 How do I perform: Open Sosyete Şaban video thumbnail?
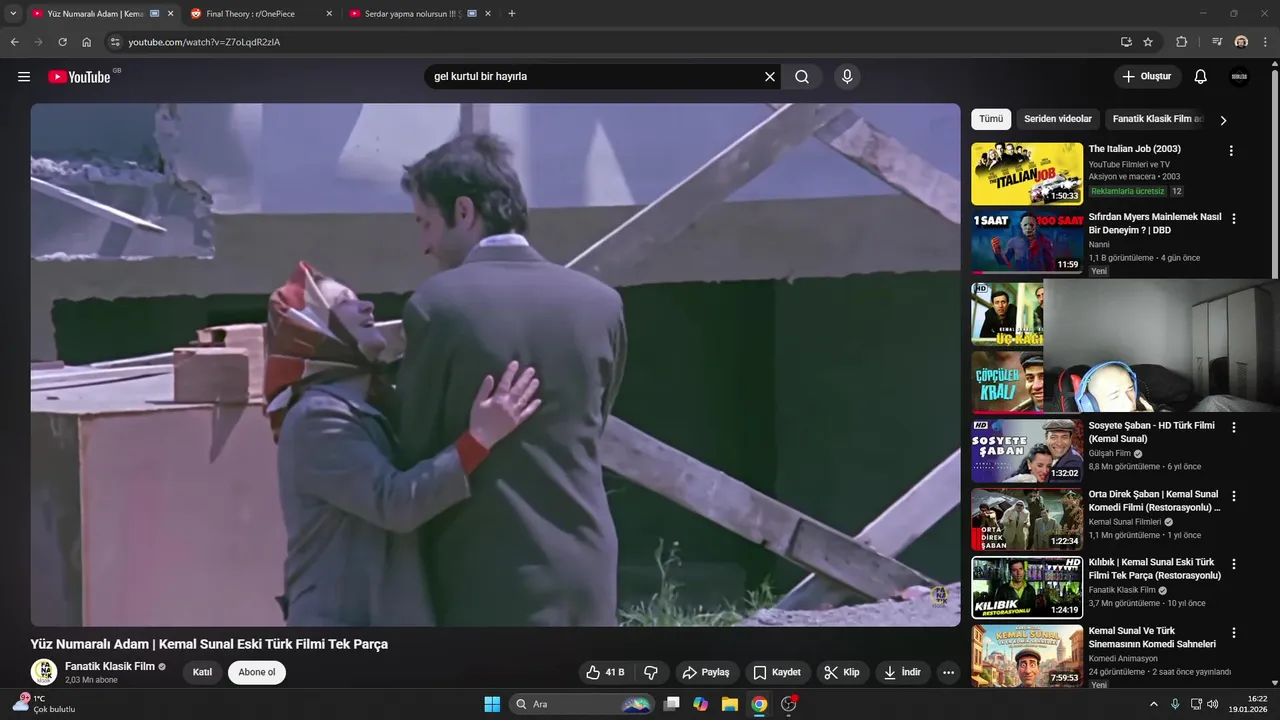tap(1027, 451)
